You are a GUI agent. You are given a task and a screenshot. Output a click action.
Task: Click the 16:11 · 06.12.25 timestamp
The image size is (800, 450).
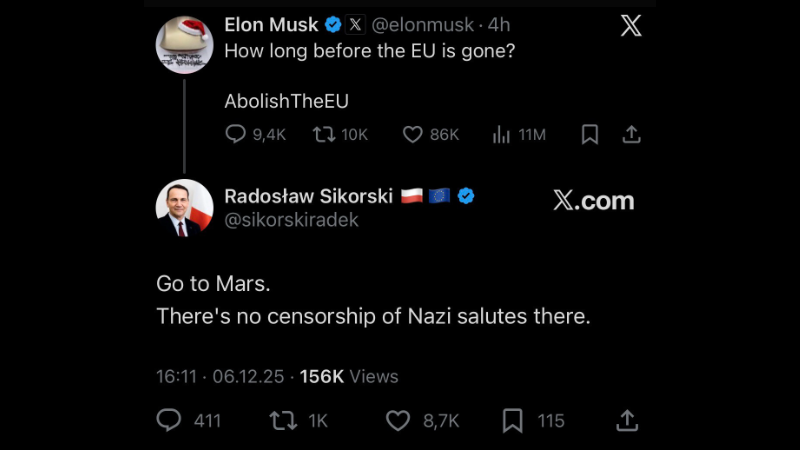click(221, 376)
